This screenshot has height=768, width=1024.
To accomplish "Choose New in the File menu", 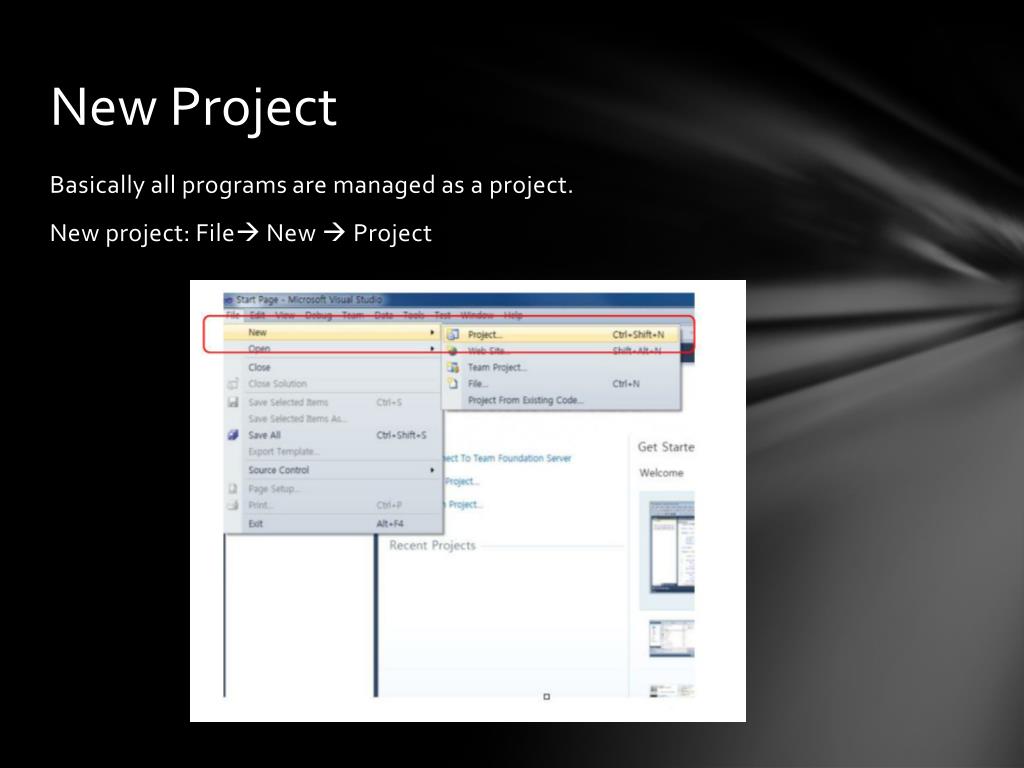I will pyautogui.click(x=332, y=332).
